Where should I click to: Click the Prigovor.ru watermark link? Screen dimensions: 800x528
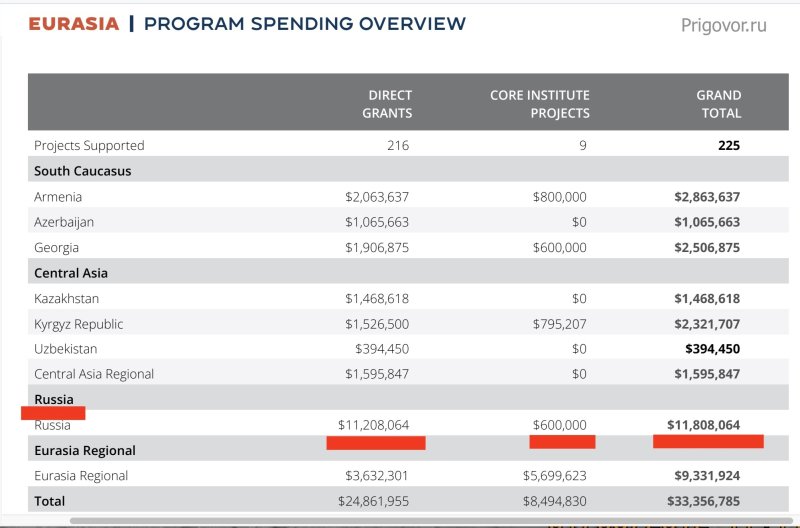[723, 25]
